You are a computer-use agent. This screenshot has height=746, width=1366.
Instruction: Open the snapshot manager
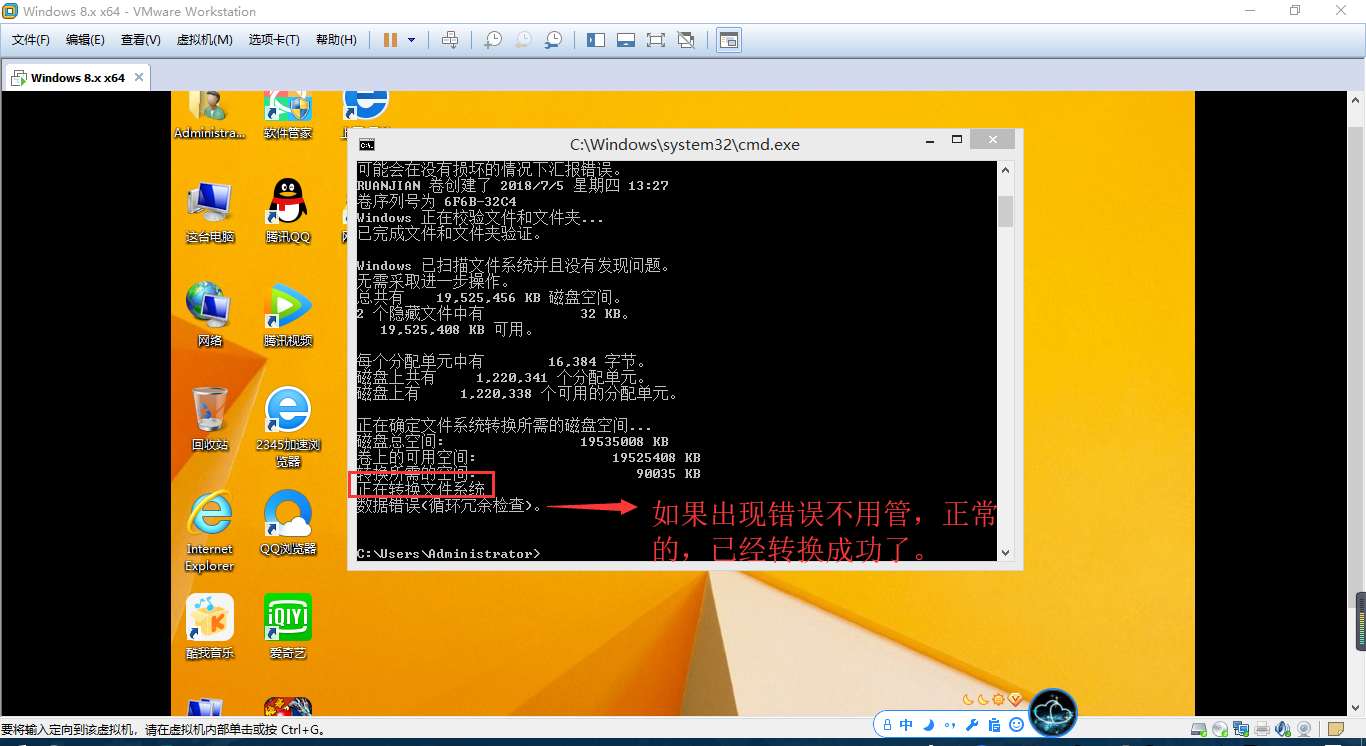[553, 40]
